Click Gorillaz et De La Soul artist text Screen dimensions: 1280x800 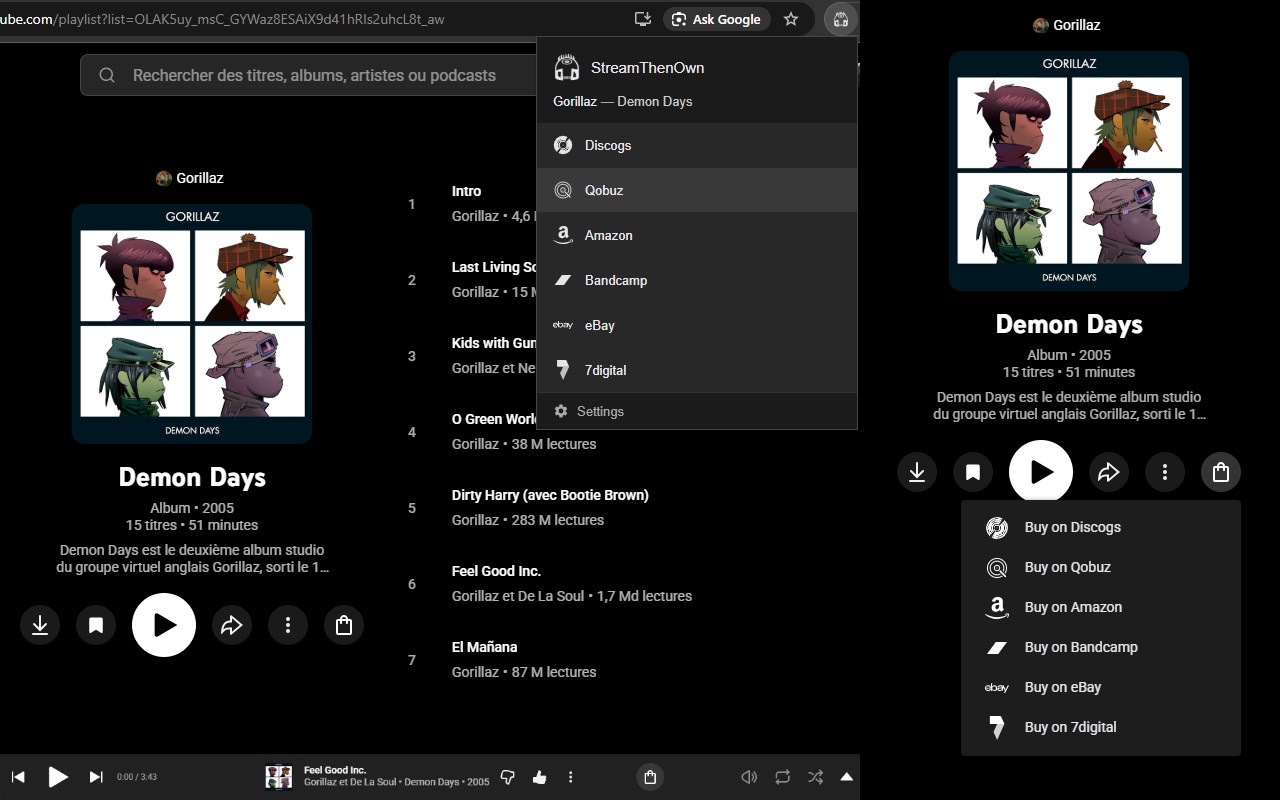click(x=518, y=596)
